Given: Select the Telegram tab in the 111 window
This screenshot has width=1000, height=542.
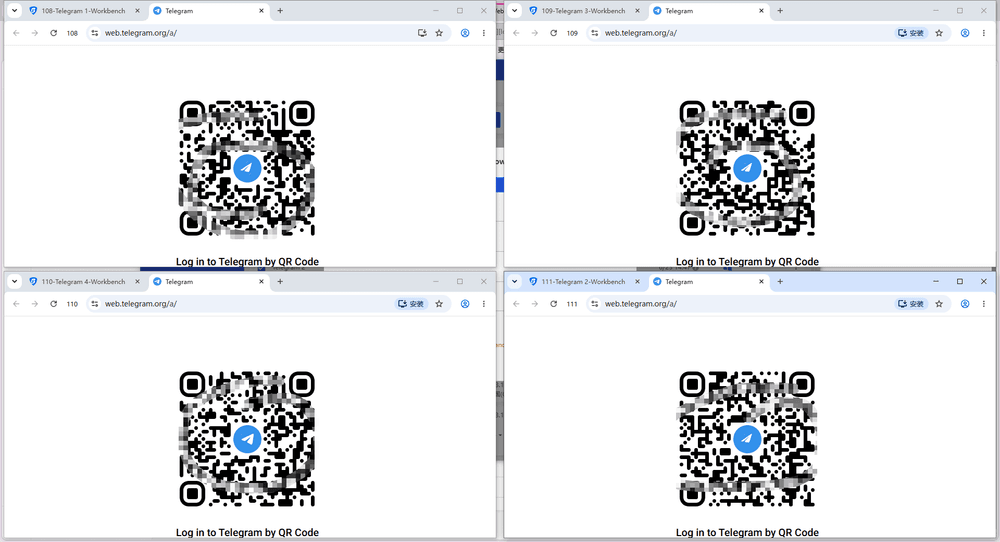Looking at the screenshot, I should pyautogui.click(x=709, y=282).
